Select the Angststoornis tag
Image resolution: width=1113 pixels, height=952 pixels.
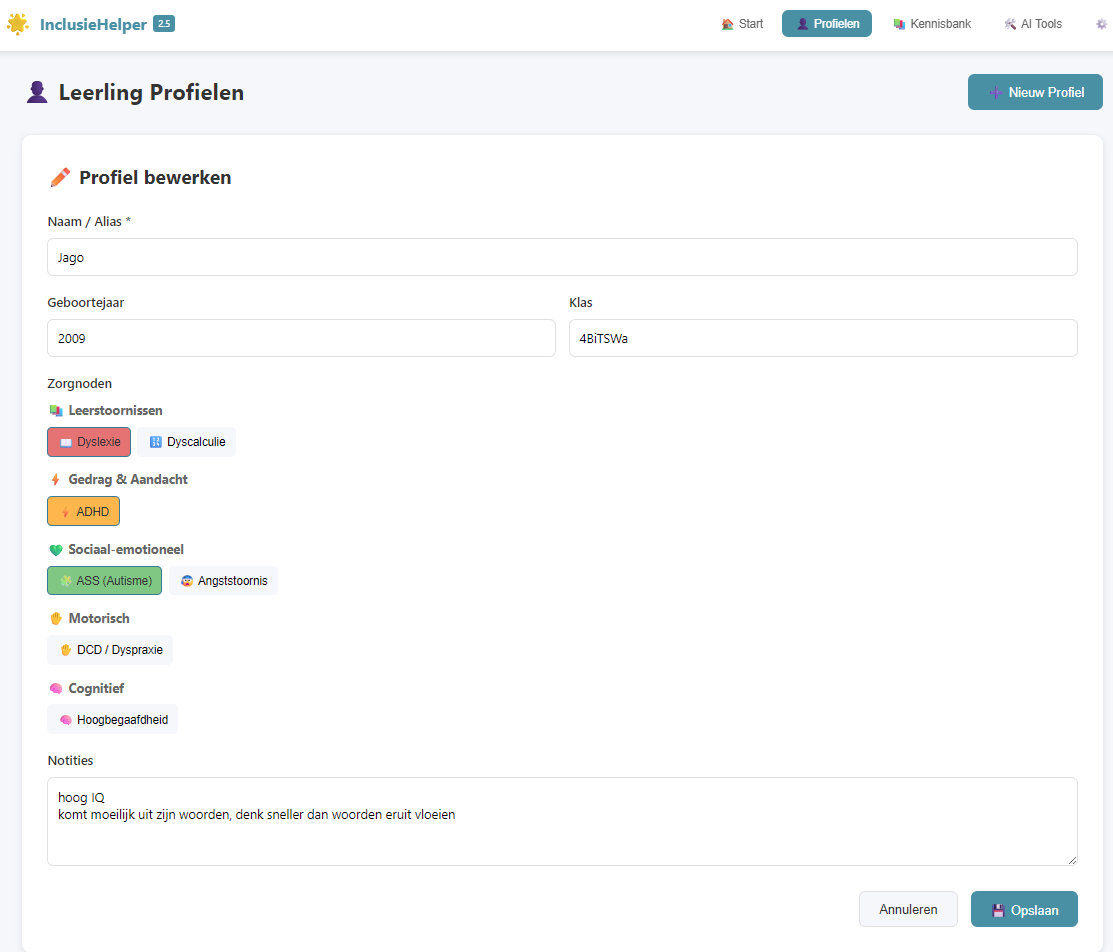click(223, 581)
